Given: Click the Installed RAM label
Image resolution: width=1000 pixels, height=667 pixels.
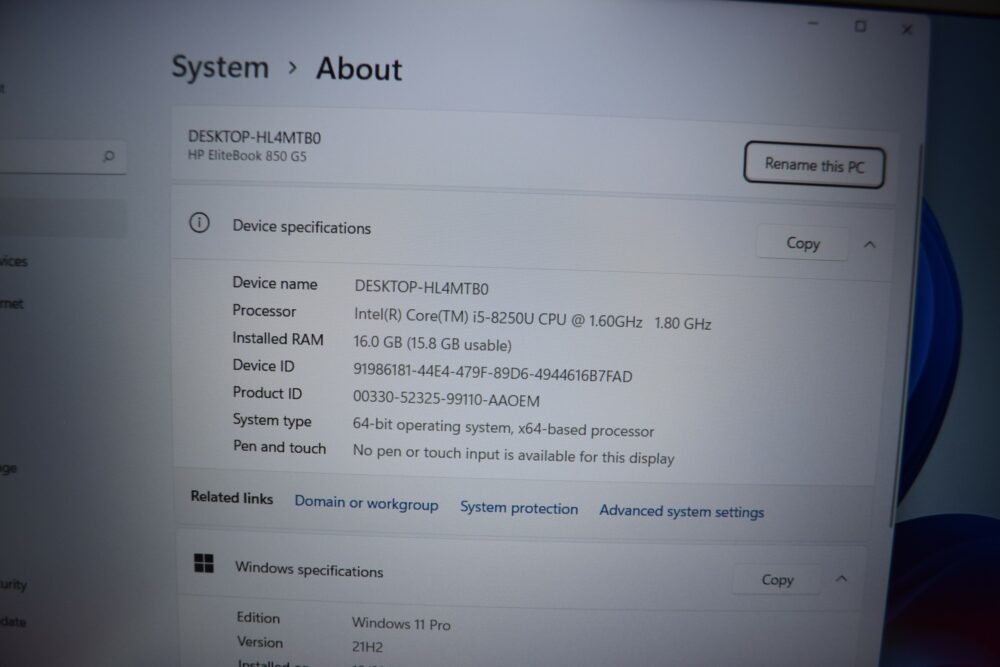Looking at the screenshot, I should click(277, 338).
